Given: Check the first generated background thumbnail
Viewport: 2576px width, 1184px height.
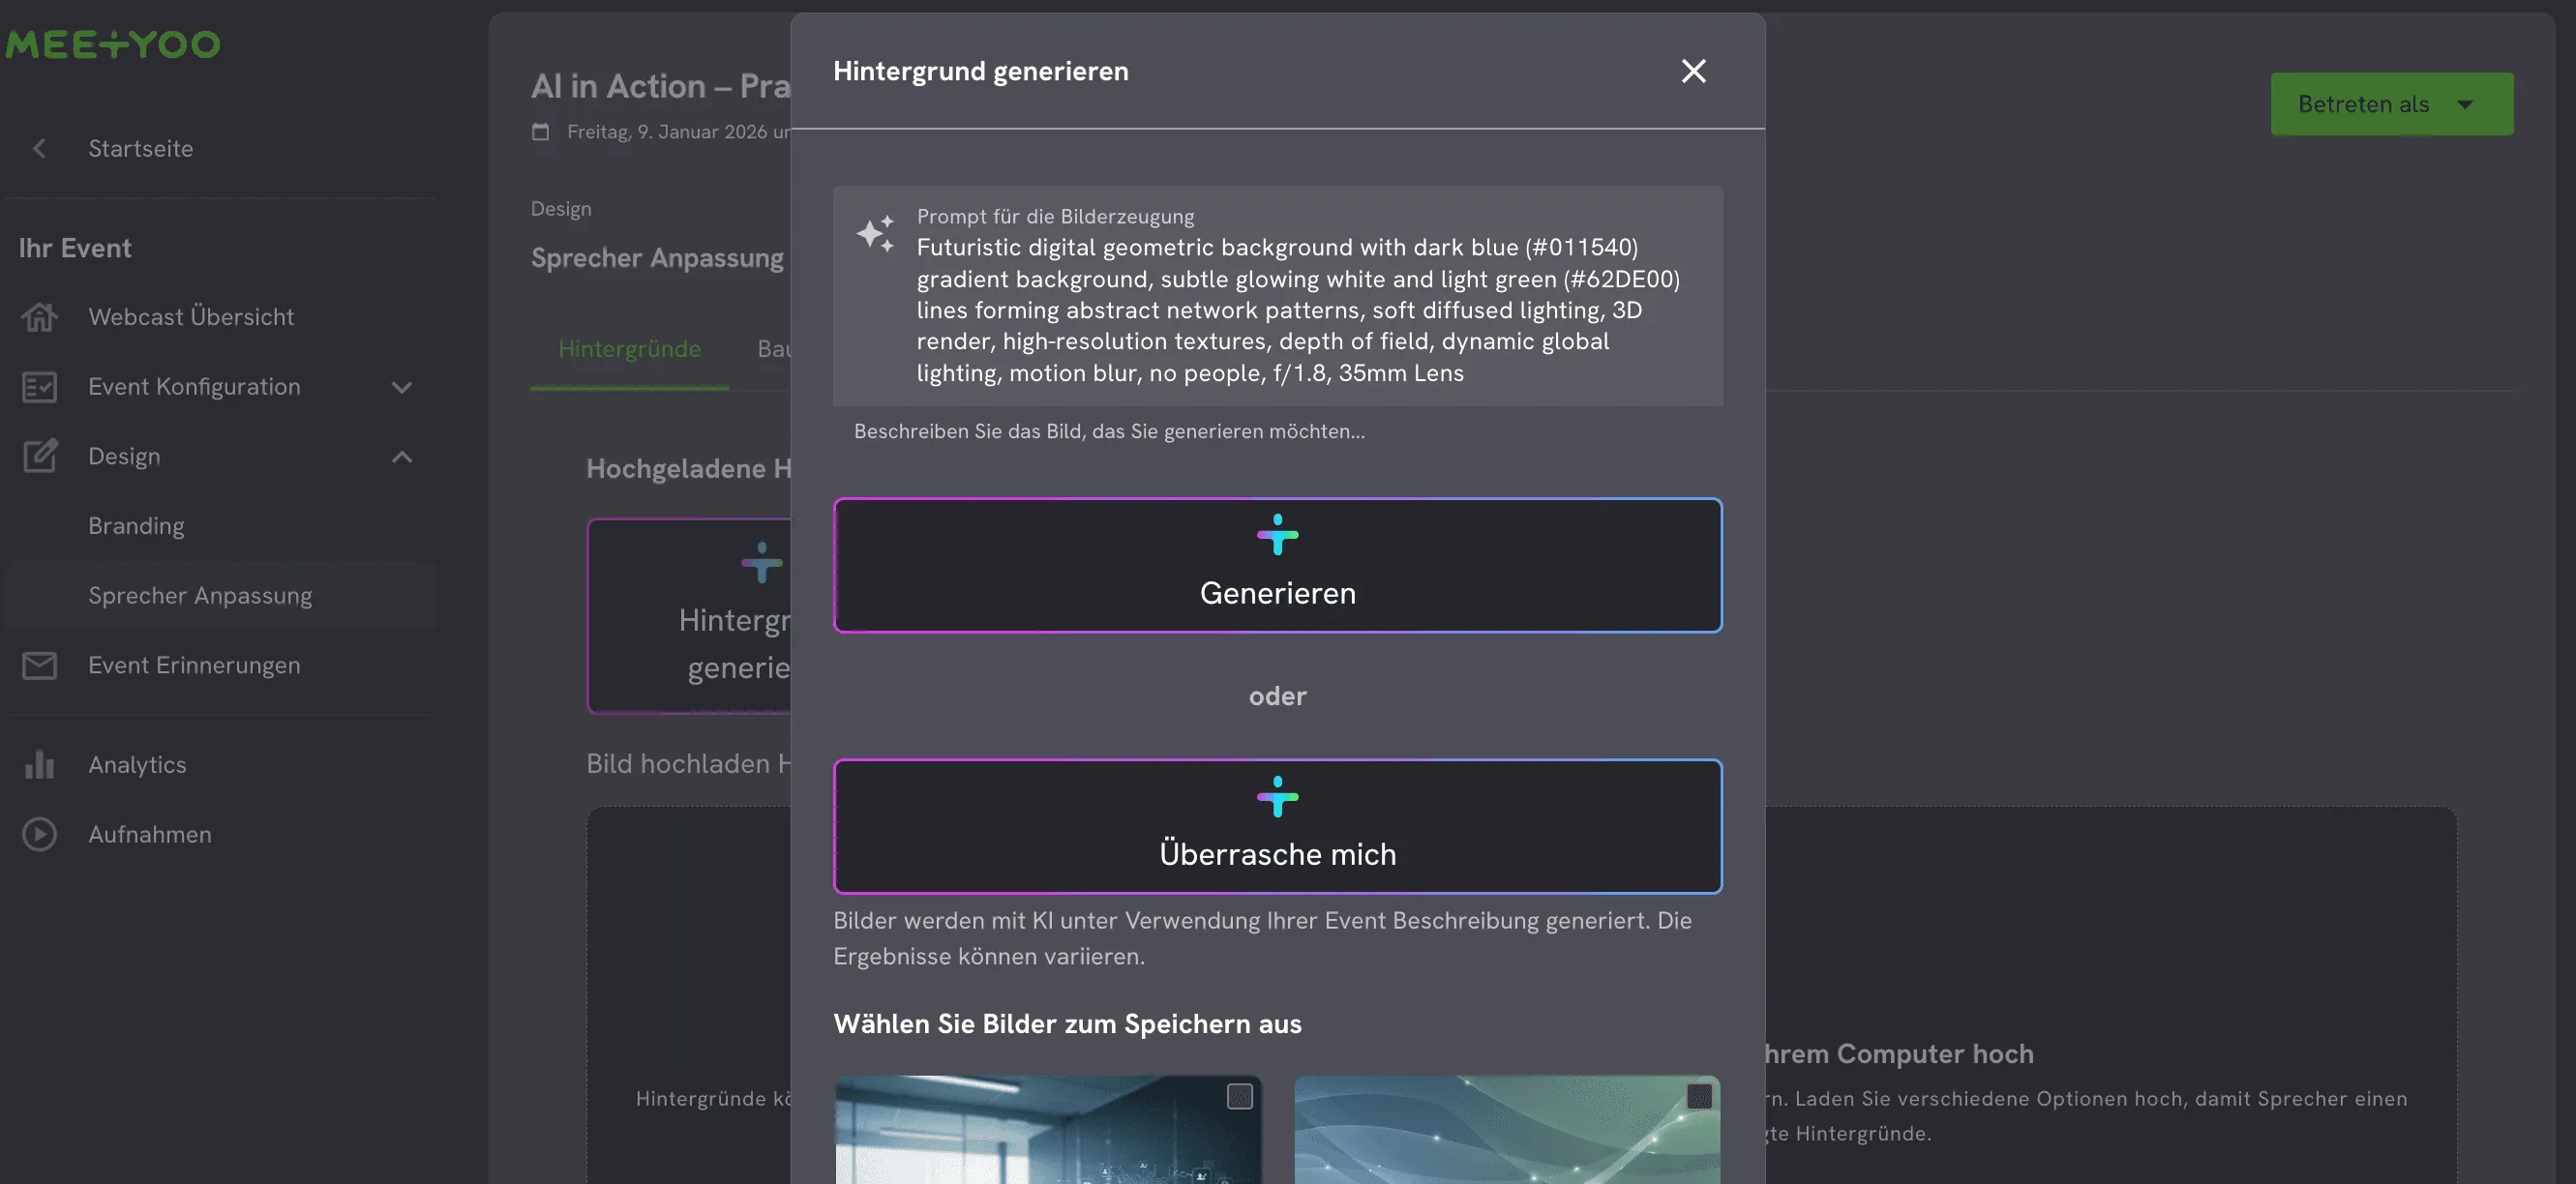Looking at the screenshot, I should pos(1242,1097).
